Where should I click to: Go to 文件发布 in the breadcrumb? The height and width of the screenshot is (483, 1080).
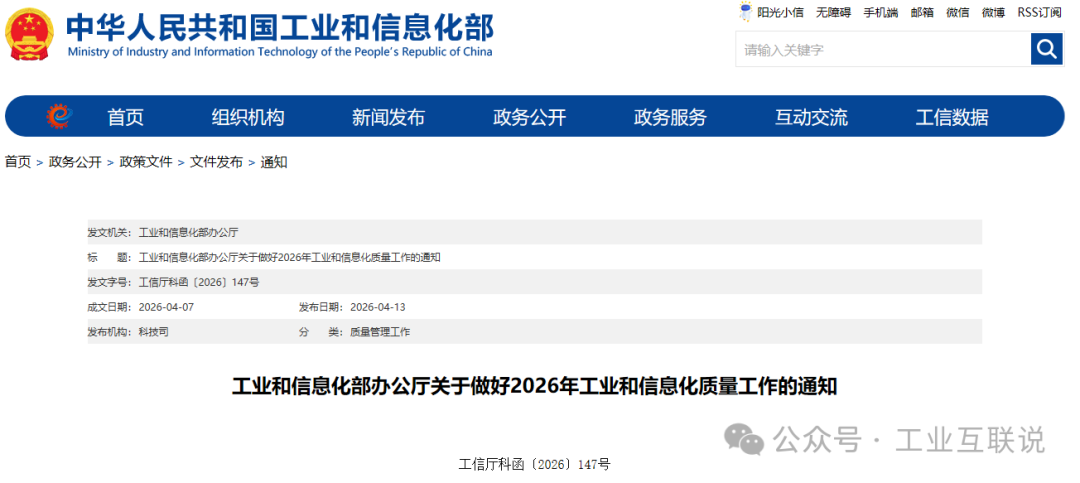216,163
